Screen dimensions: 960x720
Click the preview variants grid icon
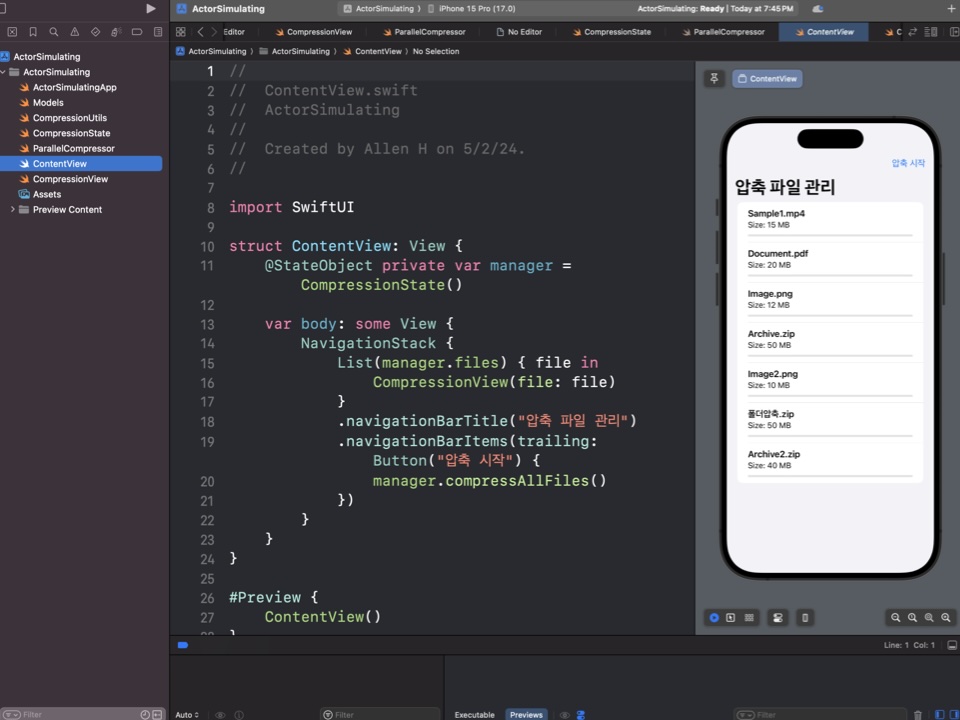[x=749, y=618]
